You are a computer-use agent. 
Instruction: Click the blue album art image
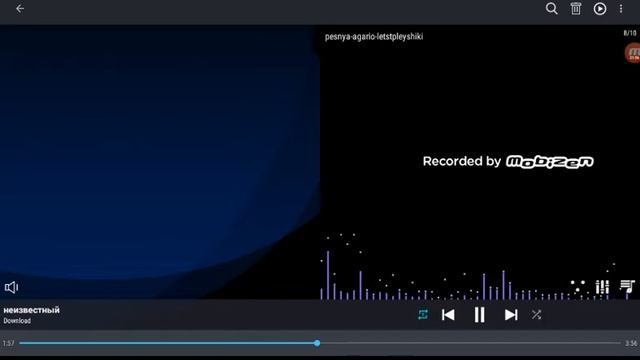159,162
